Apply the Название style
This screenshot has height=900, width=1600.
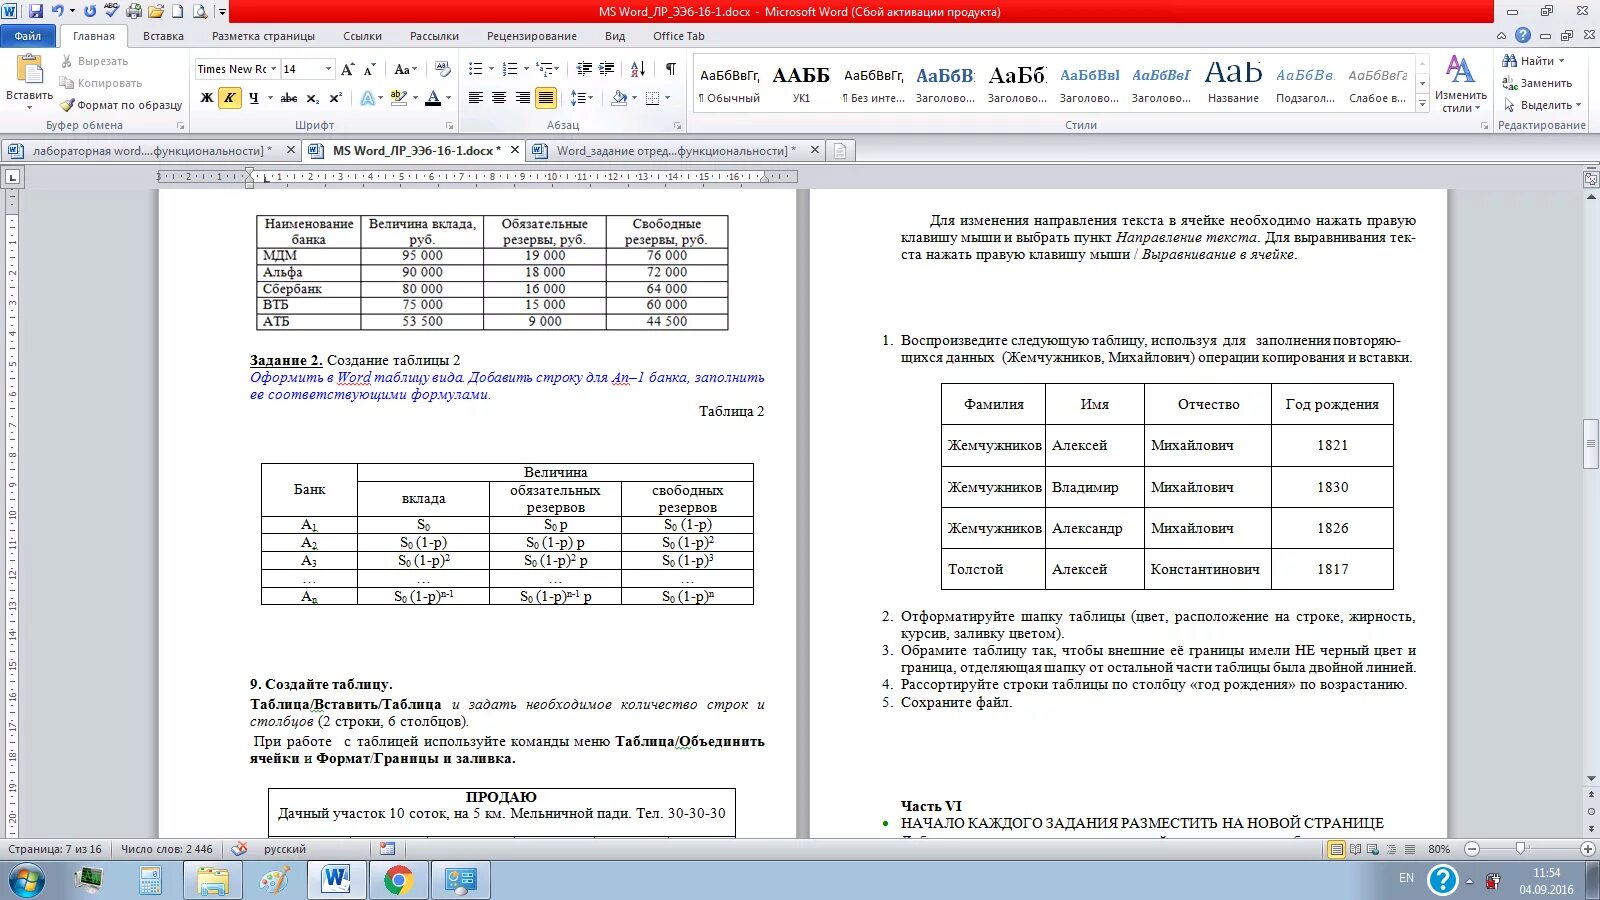pos(1233,83)
